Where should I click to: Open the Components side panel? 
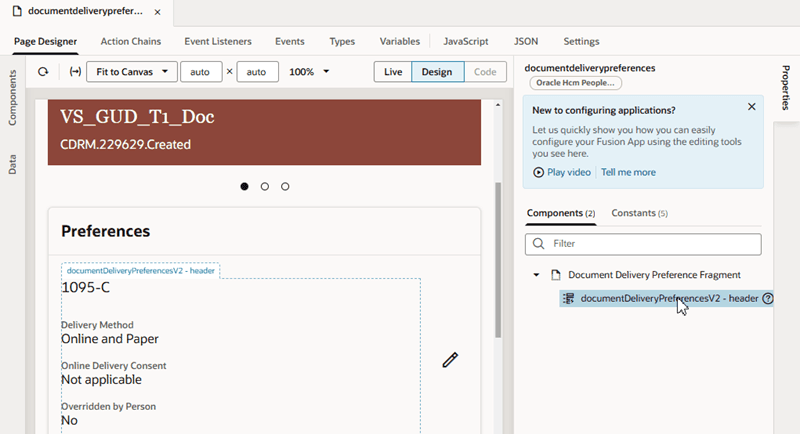coord(12,97)
